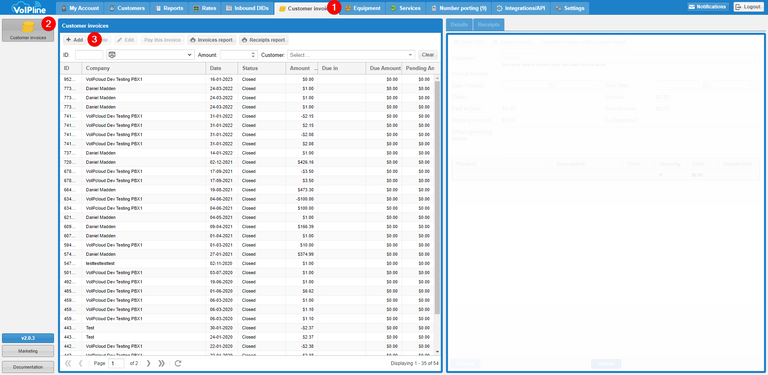Click the v2.0.3 version button
Image resolution: width=768 pixels, height=375 pixels.
click(x=28, y=338)
